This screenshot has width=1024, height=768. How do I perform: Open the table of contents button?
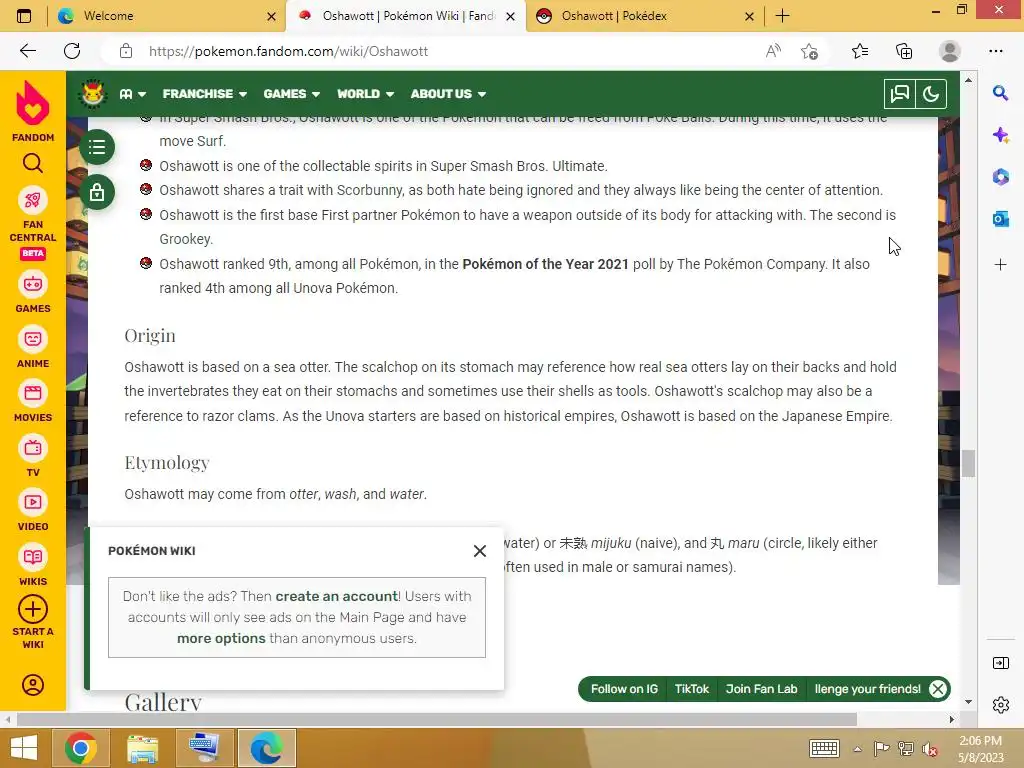[x=97, y=147]
